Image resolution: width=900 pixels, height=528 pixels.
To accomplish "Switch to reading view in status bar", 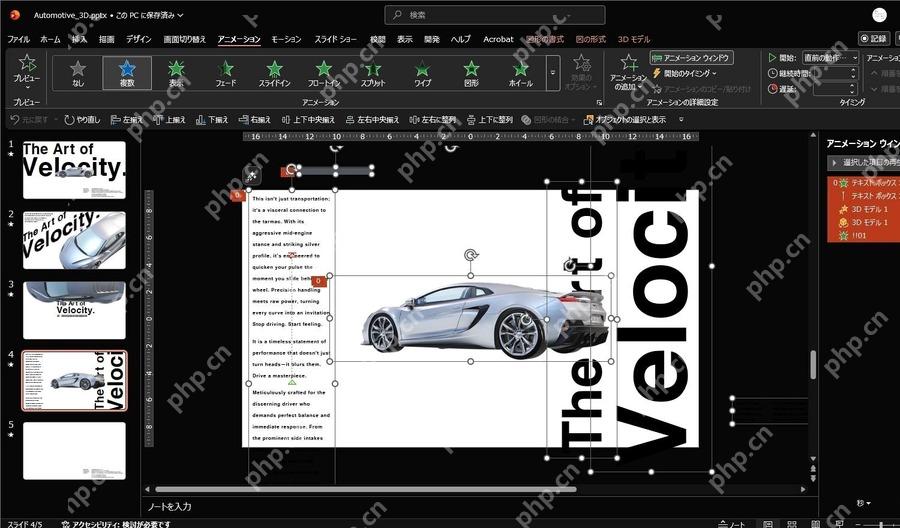I will coord(816,523).
